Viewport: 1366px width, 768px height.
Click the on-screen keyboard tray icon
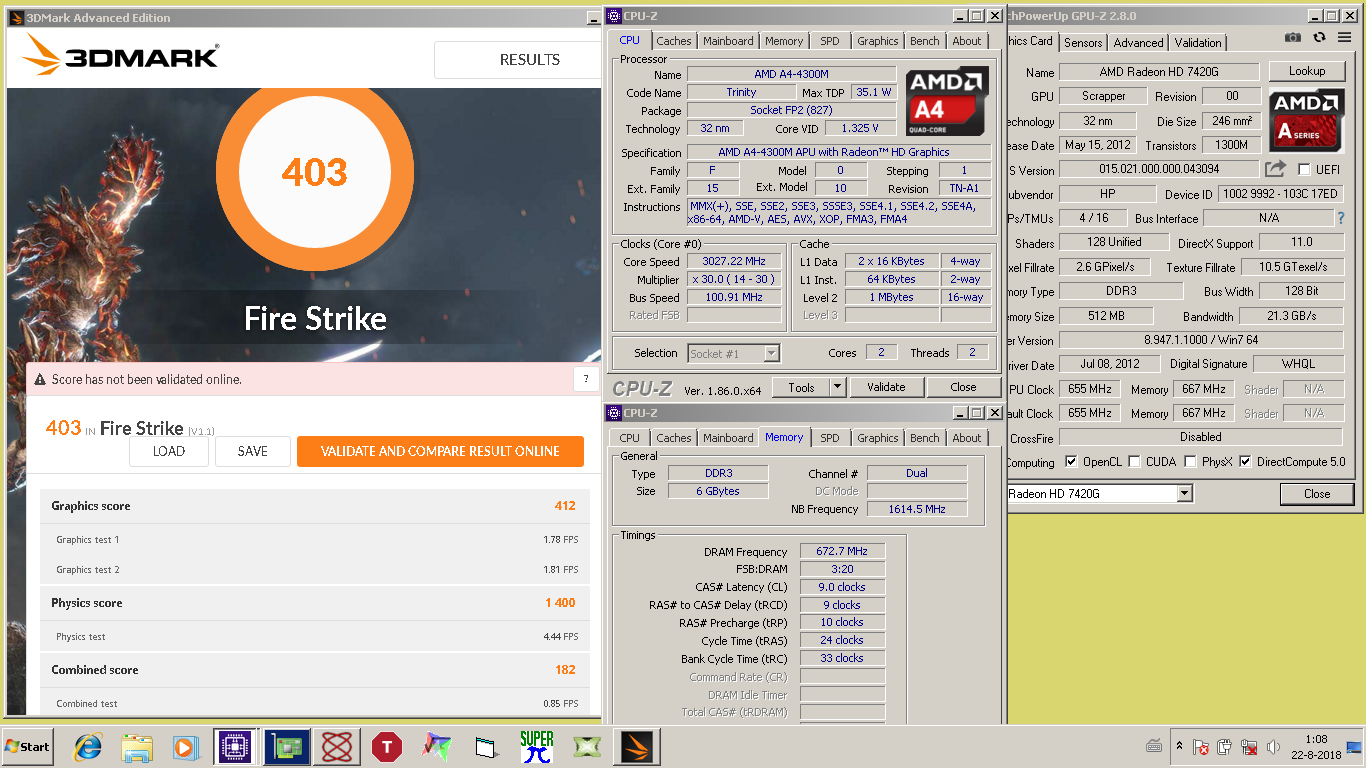(x=1154, y=746)
